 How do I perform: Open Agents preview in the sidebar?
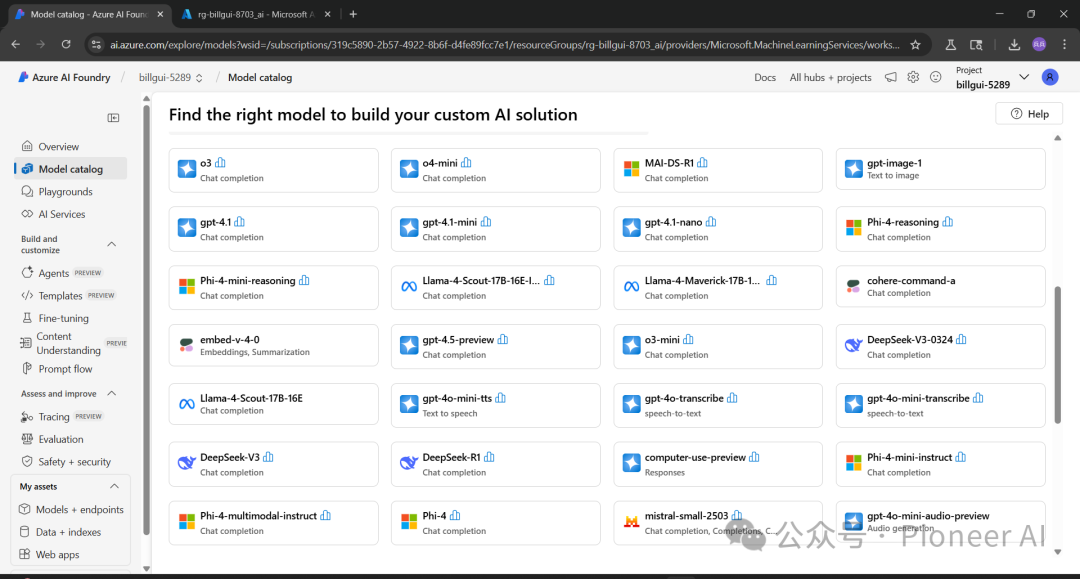coord(70,273)
